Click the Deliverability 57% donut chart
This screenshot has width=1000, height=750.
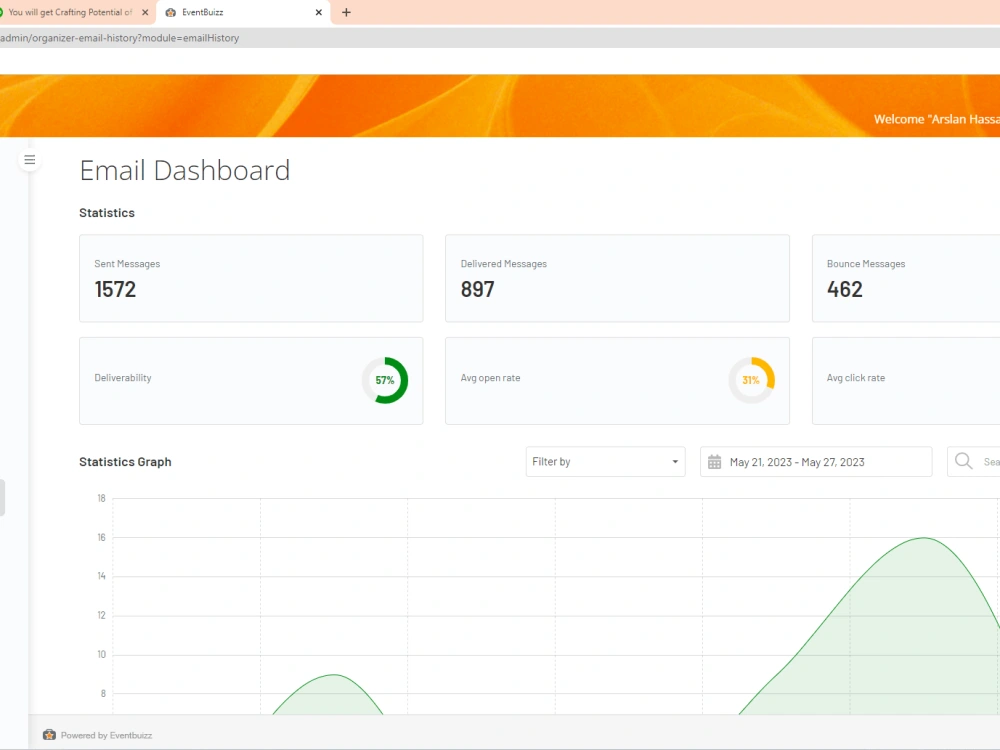pyautogui.click(x=385, y=380)
